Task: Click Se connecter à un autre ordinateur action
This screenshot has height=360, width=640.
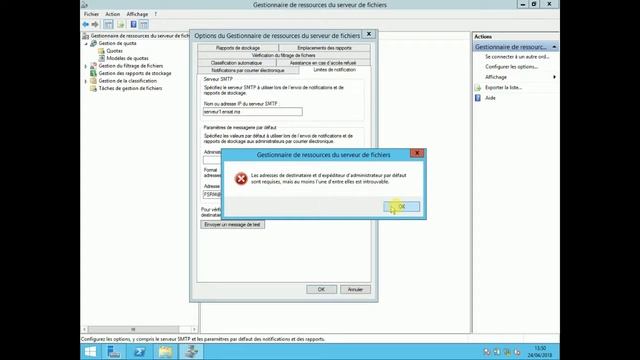Action: point(517,57)
